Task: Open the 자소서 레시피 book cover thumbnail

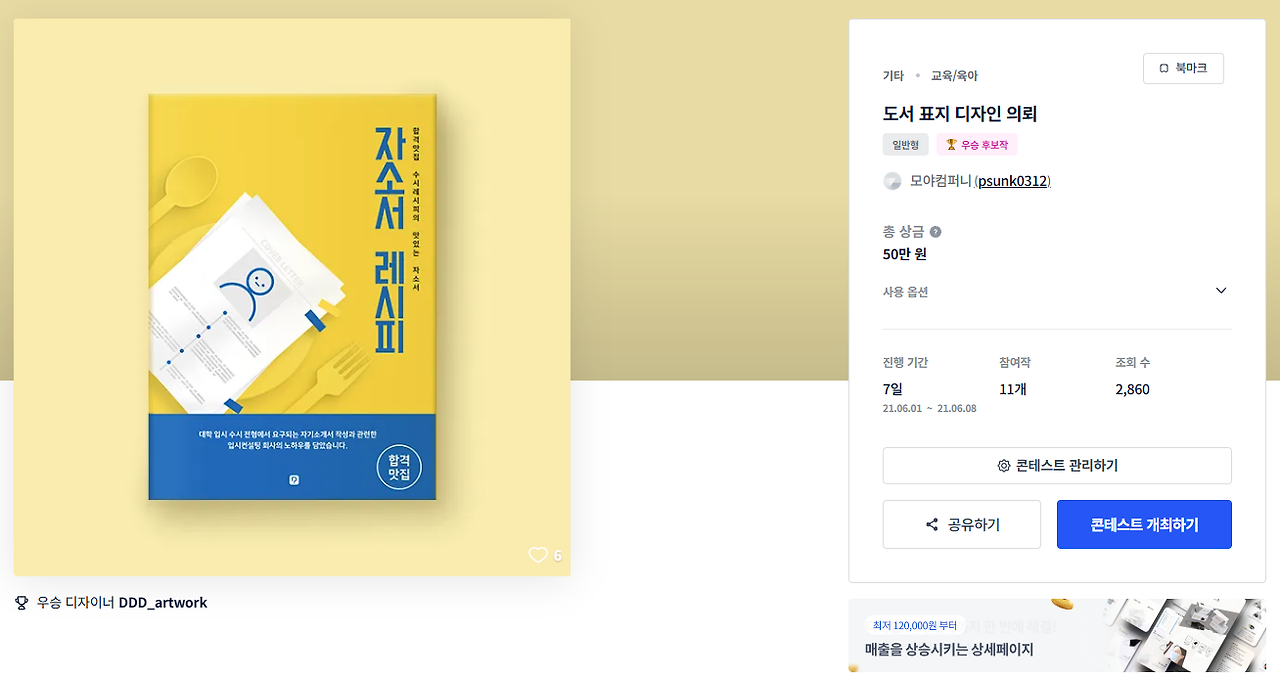Action: [292, 297]
